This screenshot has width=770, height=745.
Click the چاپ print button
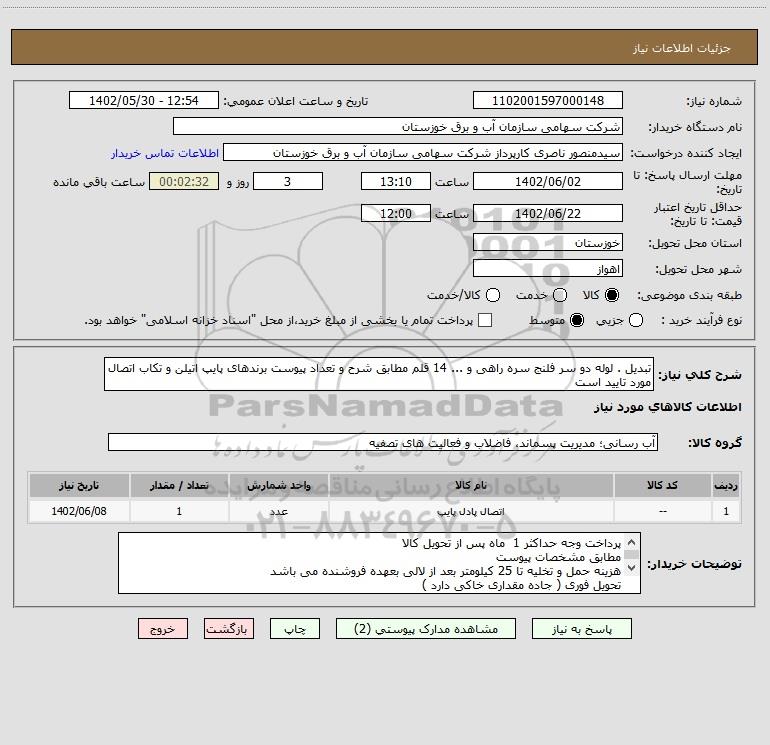(295, 629)
